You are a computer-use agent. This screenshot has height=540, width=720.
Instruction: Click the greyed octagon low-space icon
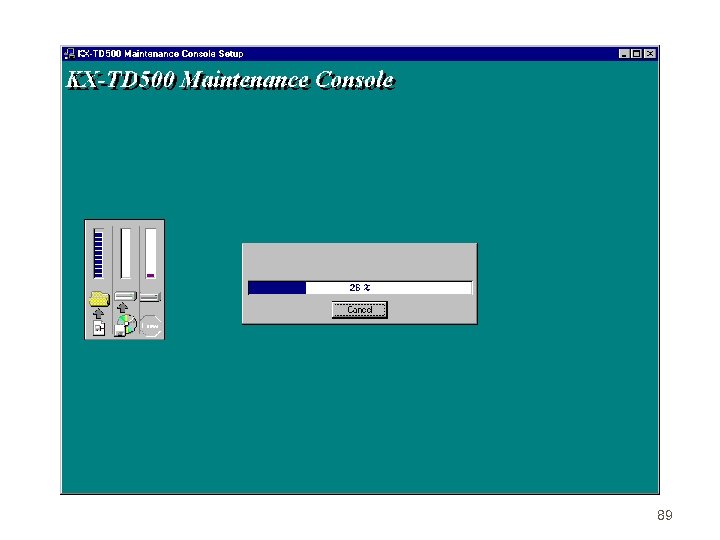click(x=151, y=326)
